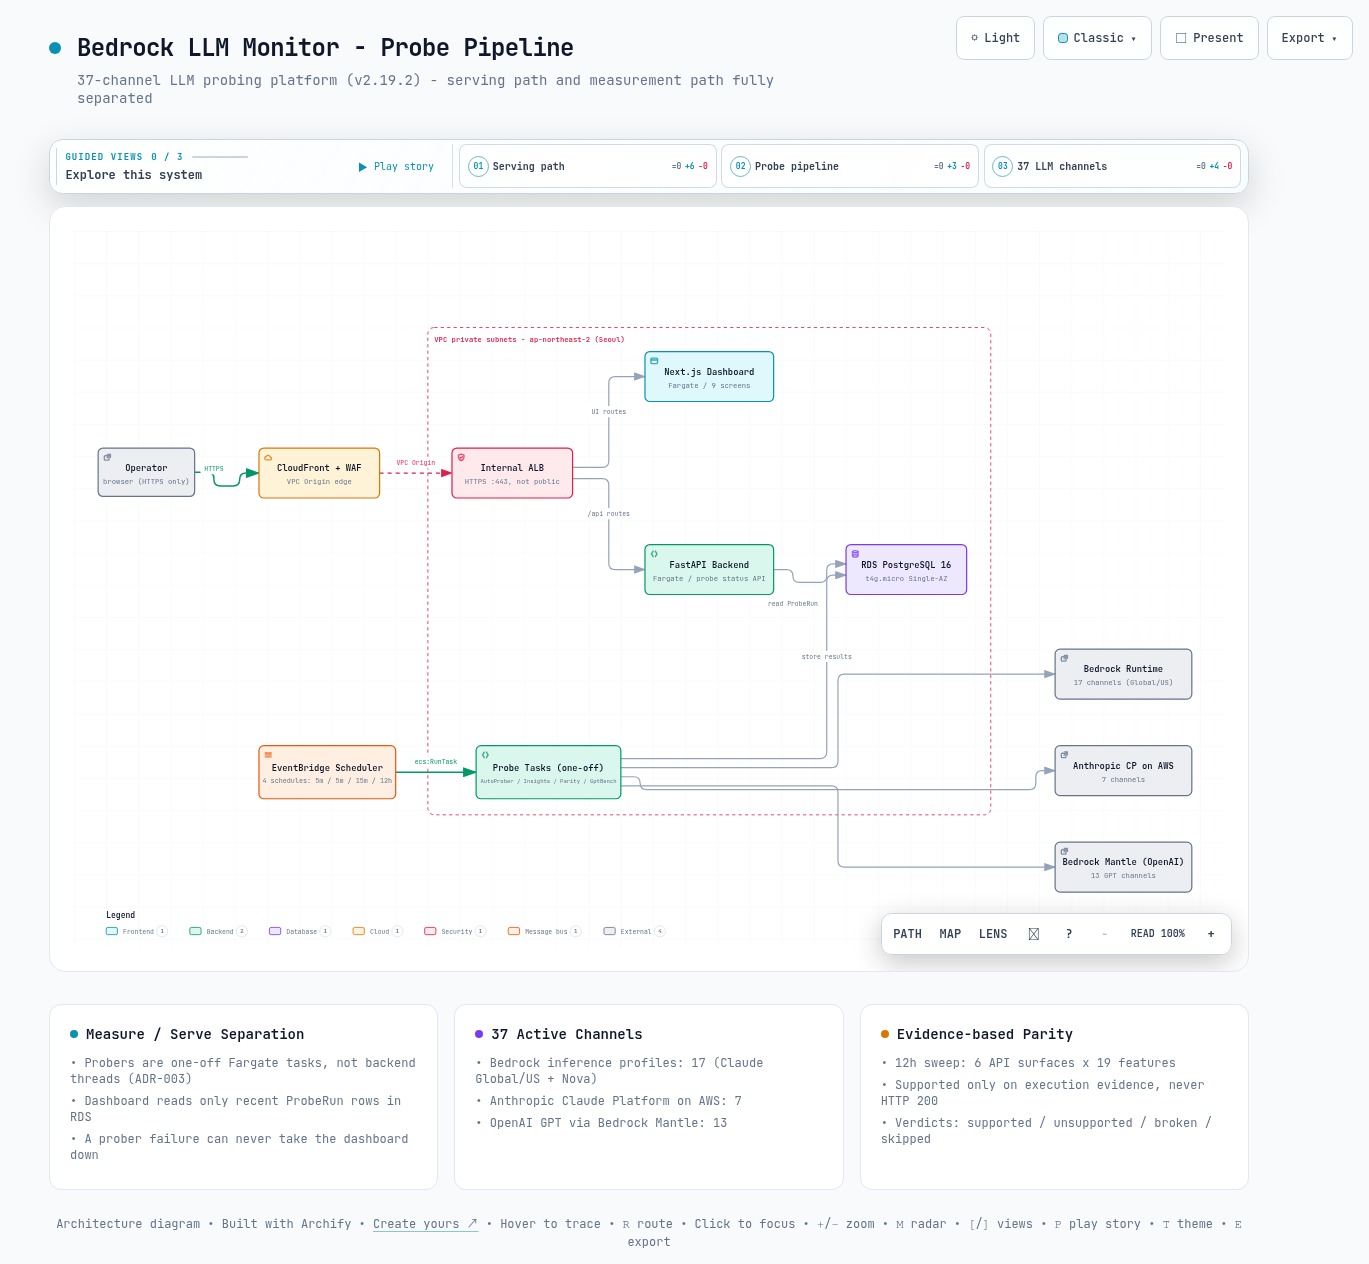Focus the Probe Tasks (one-off) node
Image resolution: width=1369 pixels, height=1264 pixels.
click(x=548, y=772)
